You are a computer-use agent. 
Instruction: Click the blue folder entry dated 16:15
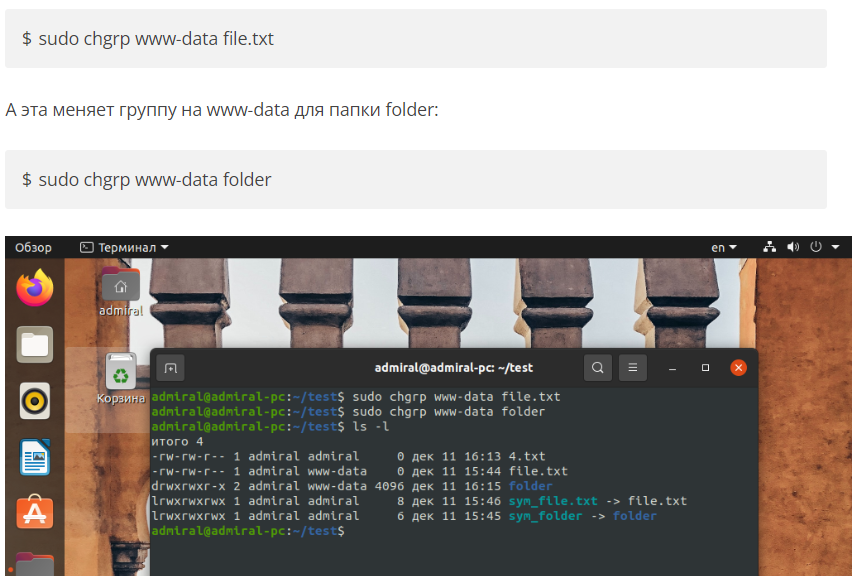click(531, 486)
